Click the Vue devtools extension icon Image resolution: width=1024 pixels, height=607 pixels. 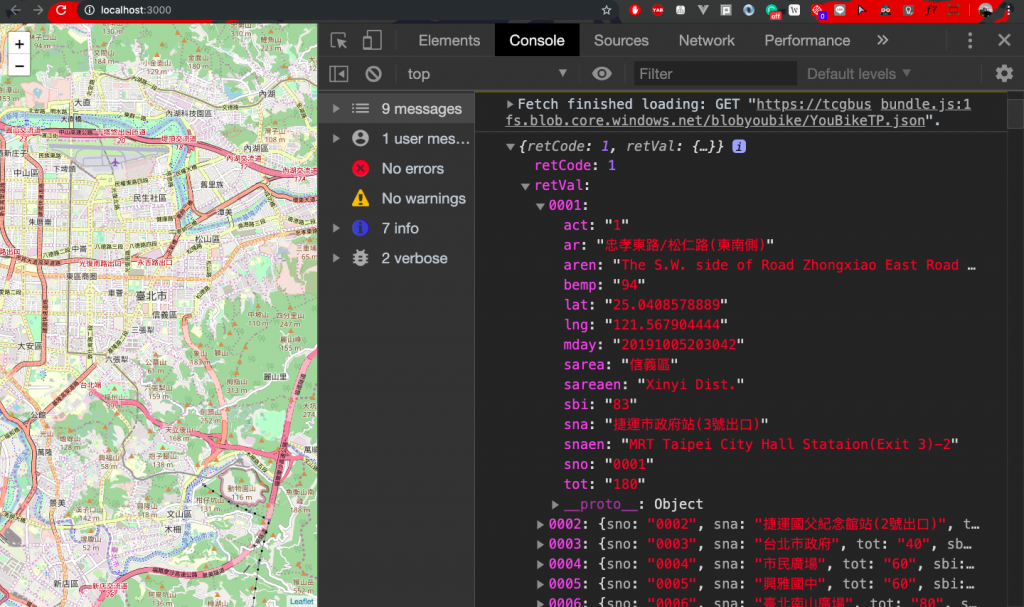pyautogui.click(x=703, y=10)
